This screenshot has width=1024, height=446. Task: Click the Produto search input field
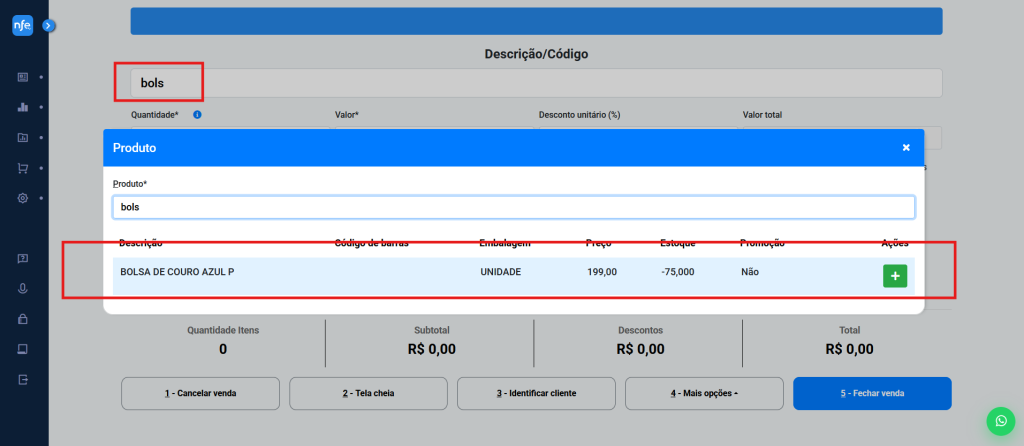click(512, 207)
